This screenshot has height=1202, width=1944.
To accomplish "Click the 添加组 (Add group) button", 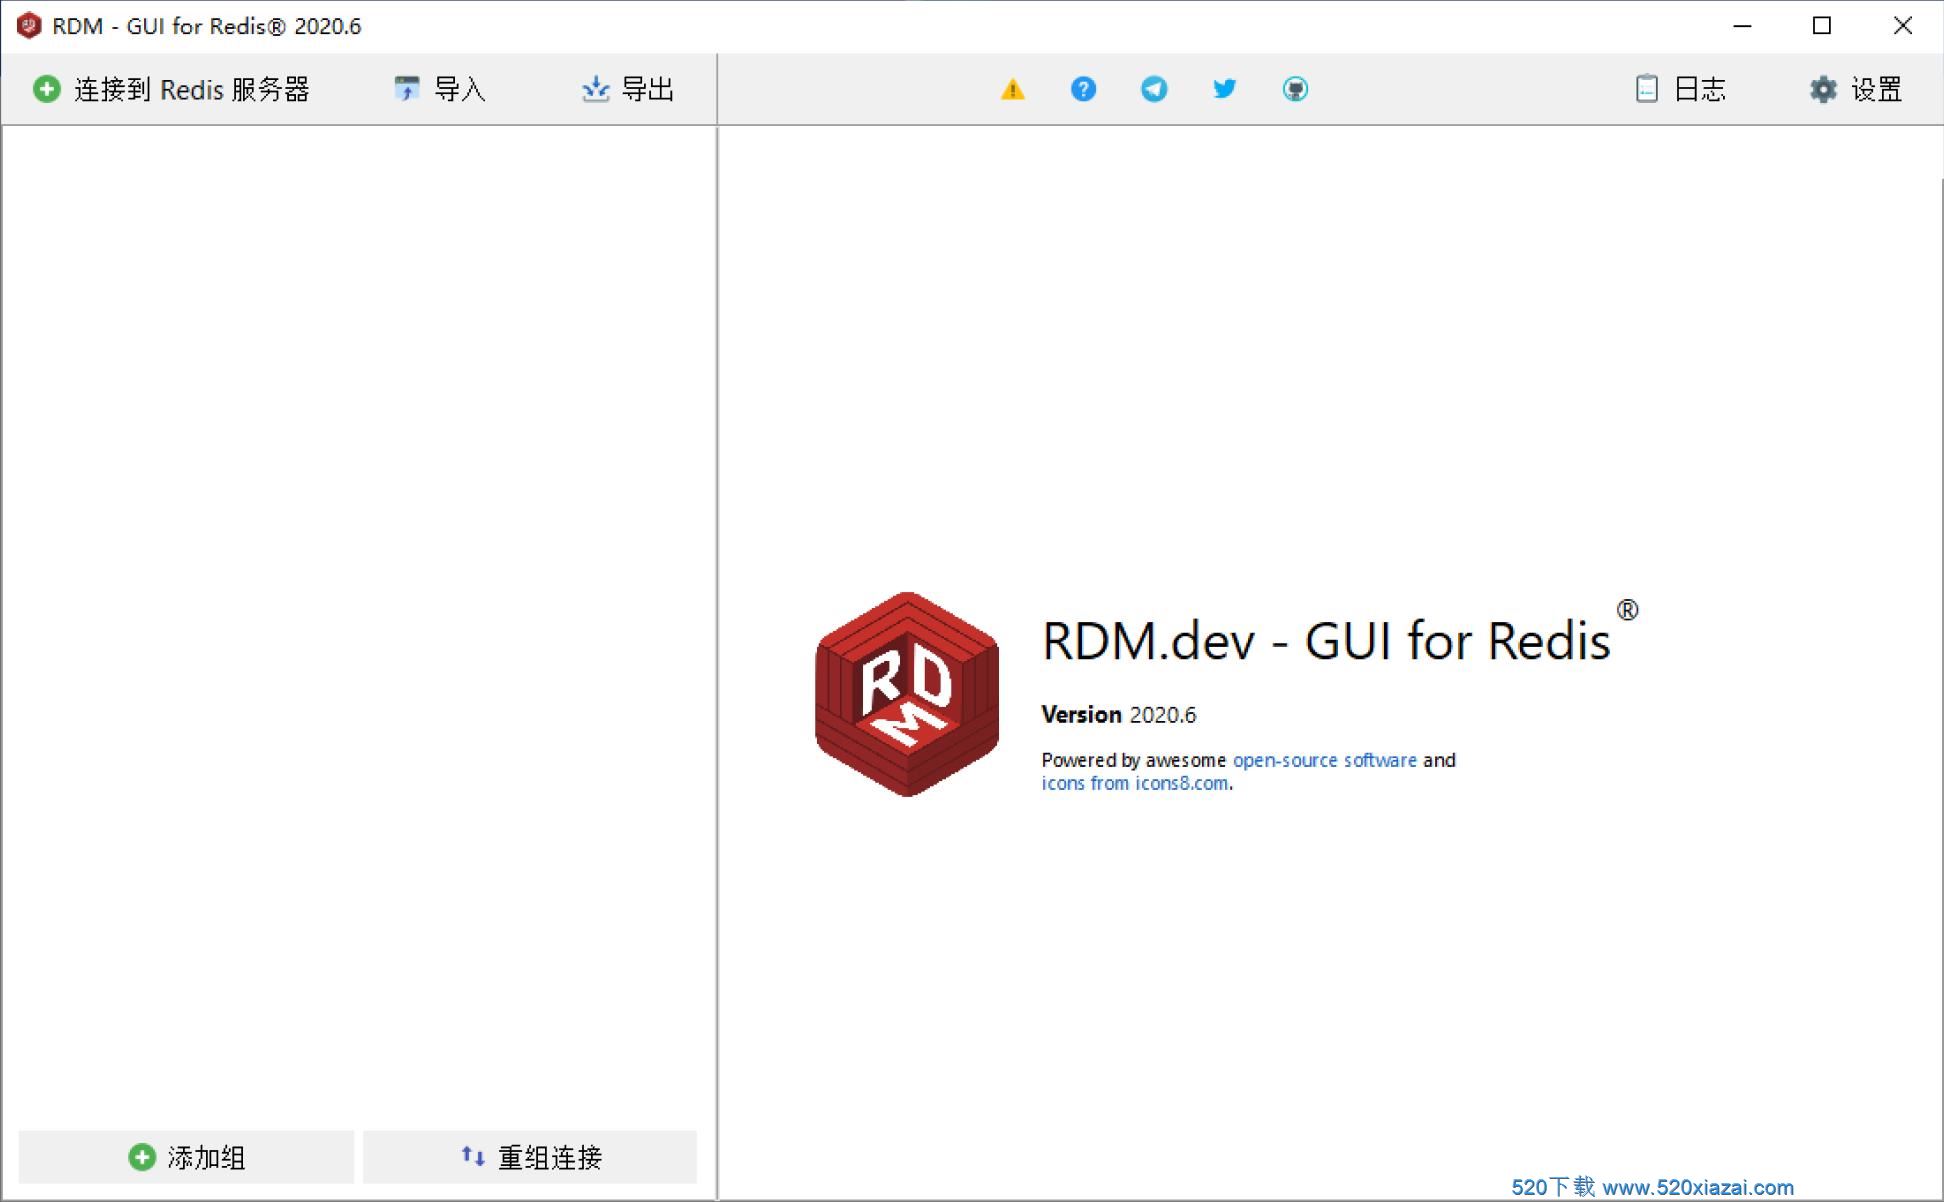I will tap(186, 1157).
